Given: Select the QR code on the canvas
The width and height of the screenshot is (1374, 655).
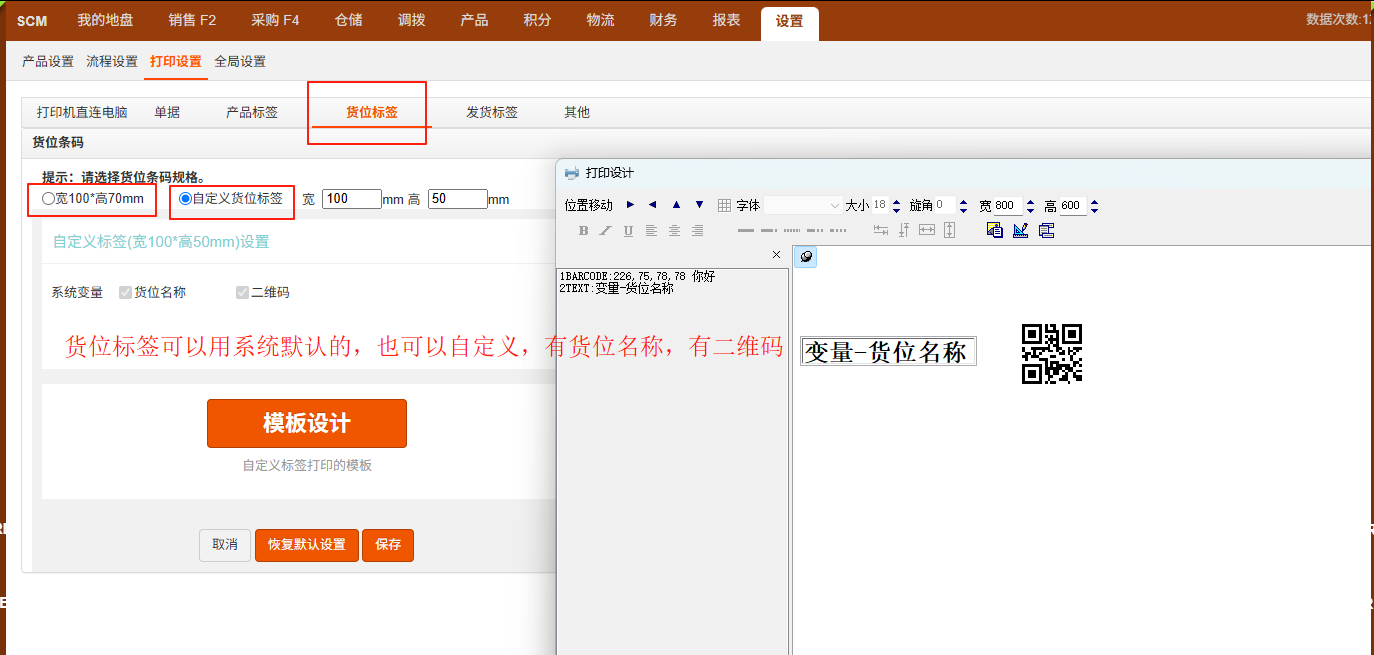Looking at the screenshot, I should 1052,354.
